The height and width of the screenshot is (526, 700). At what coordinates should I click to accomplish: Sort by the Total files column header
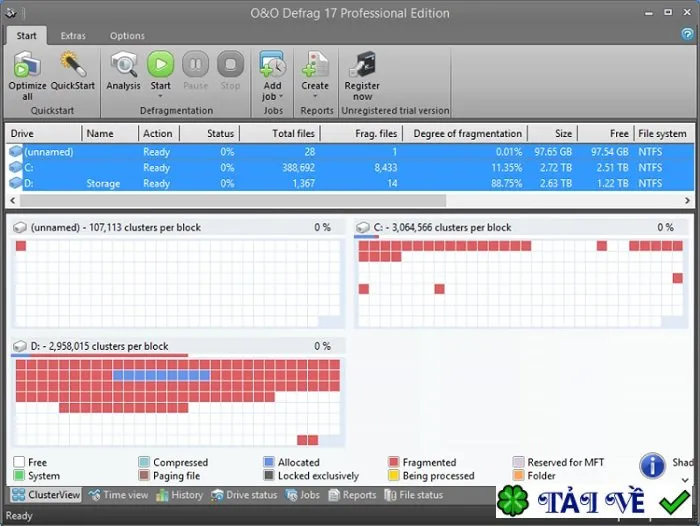pos(280,134)
